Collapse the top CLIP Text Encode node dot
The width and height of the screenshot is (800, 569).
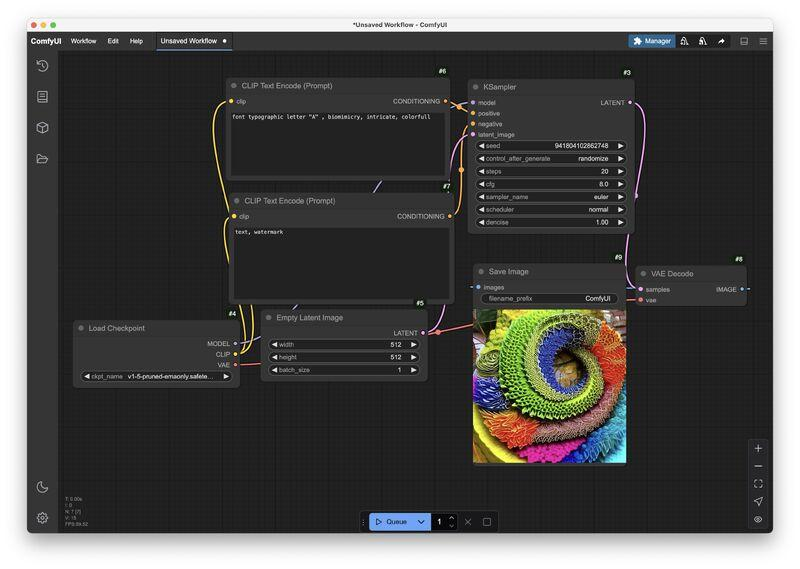click(x=234, y=86)
